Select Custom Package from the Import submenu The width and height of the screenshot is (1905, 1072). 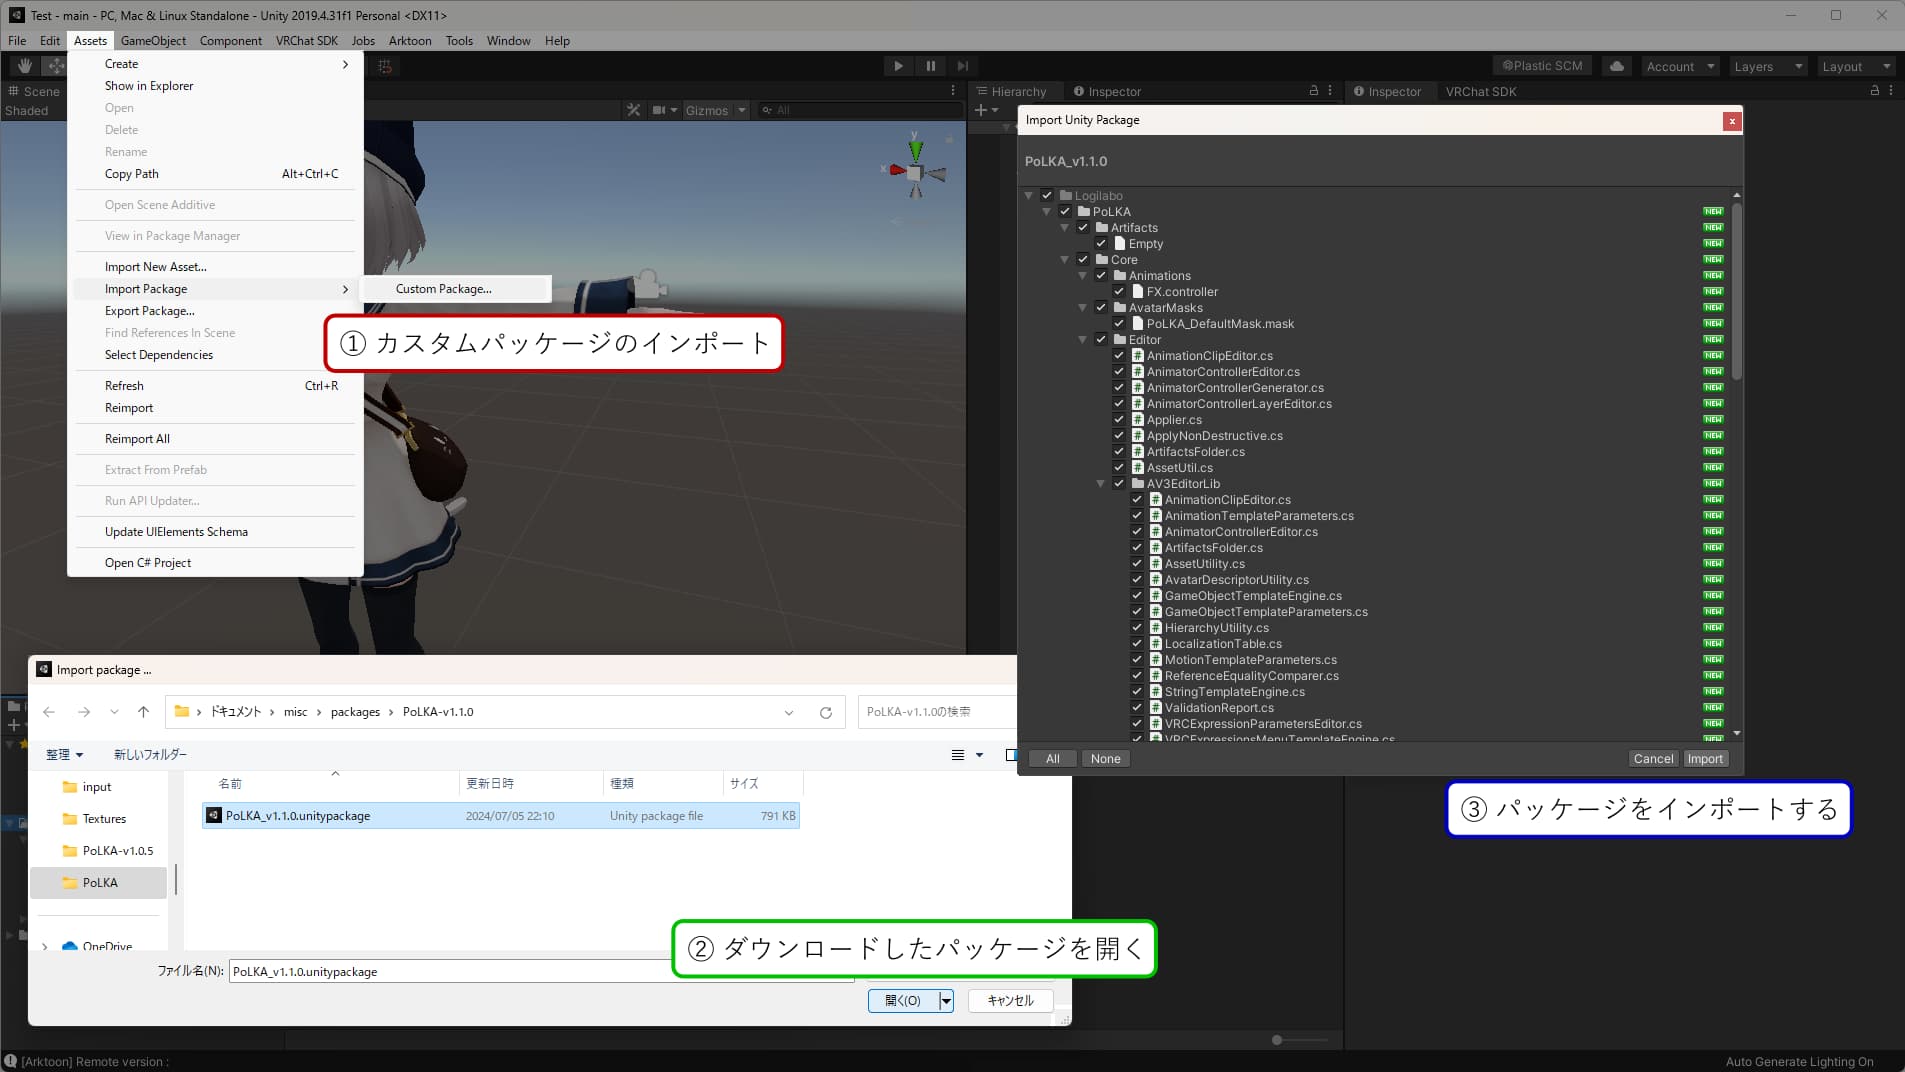pos(443,289)
